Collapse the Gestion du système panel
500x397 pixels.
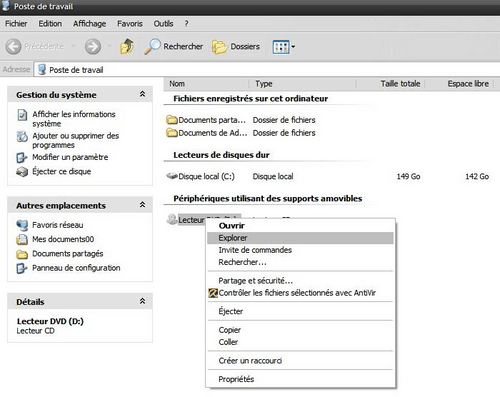[142, 94]
